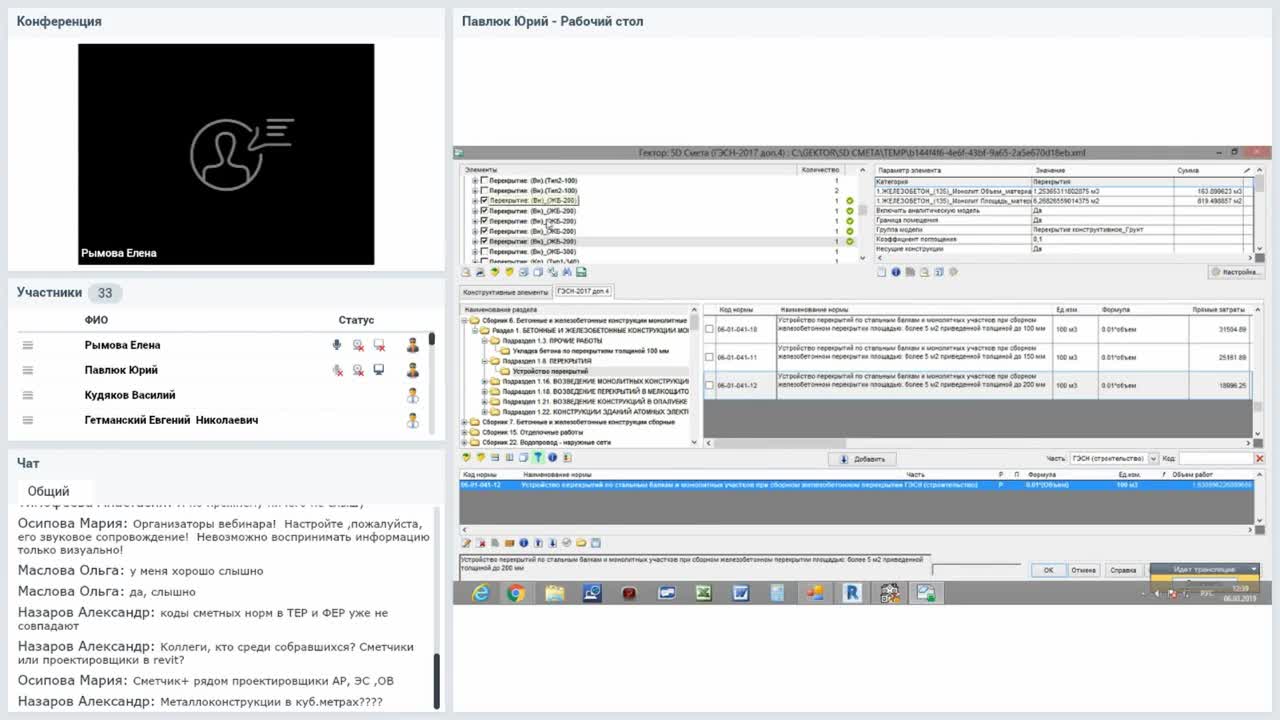
Task: Click Павлюк Юрий's screen sharing monitor icon
Action: tap(379, 370)
